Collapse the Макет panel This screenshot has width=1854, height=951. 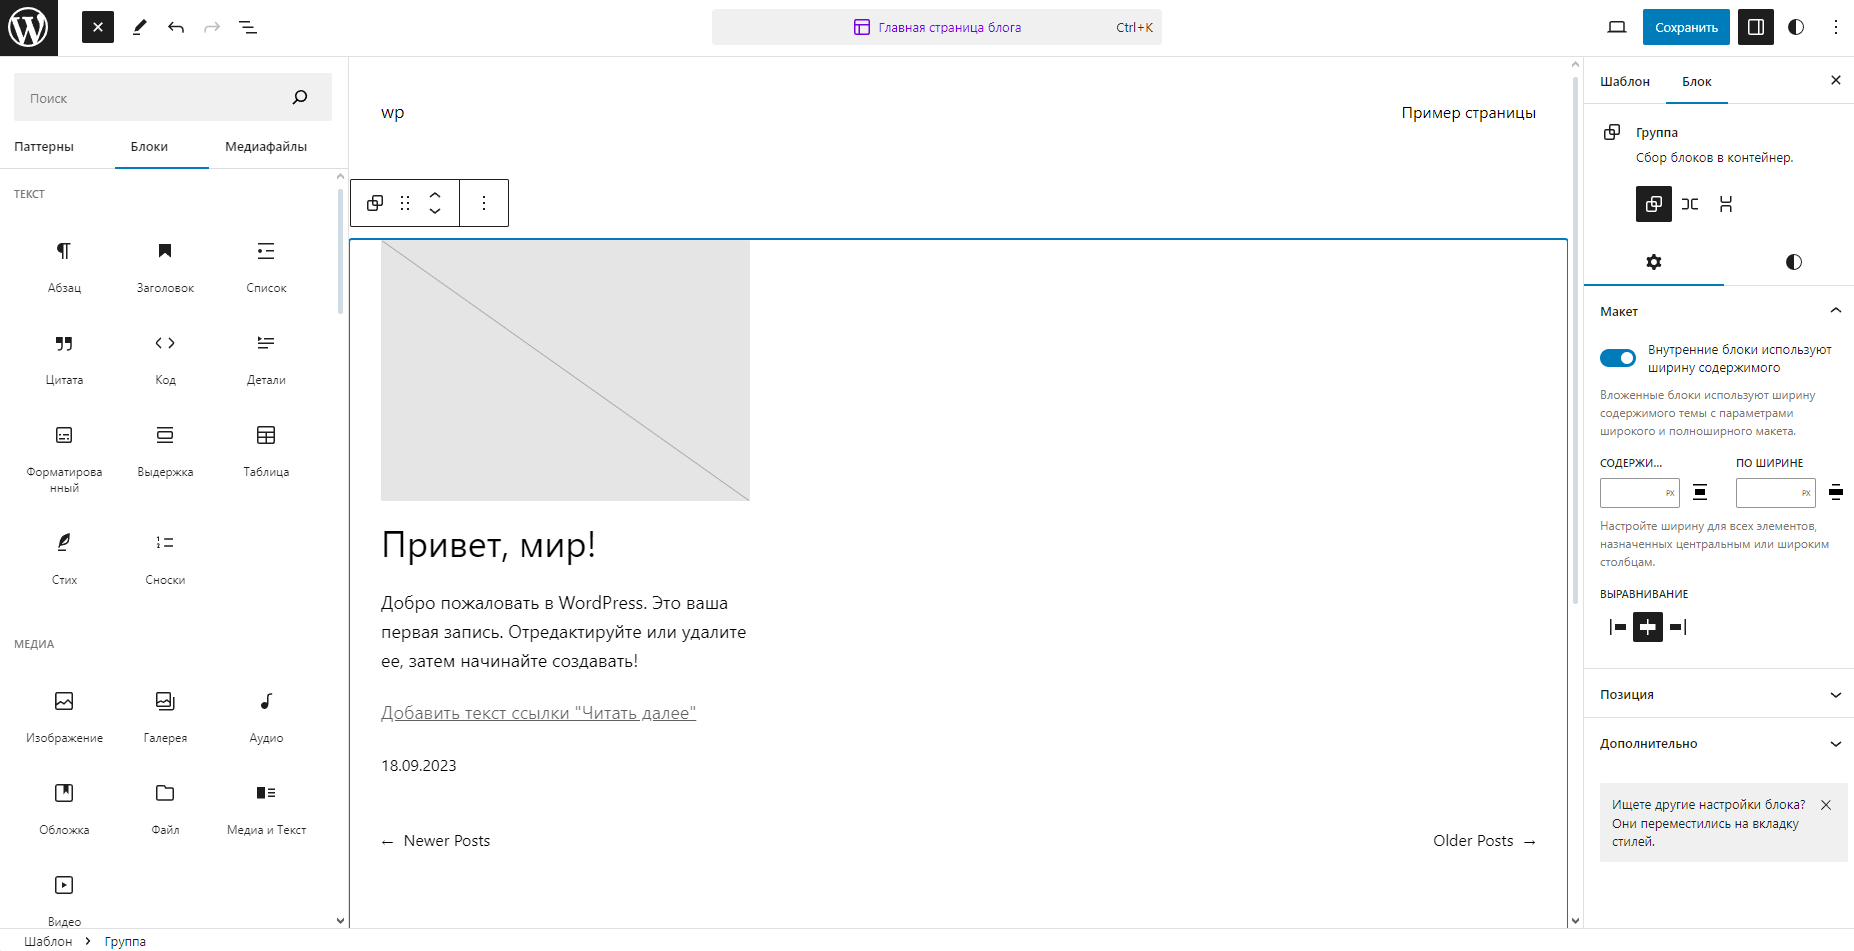[x=1834, y=311]
